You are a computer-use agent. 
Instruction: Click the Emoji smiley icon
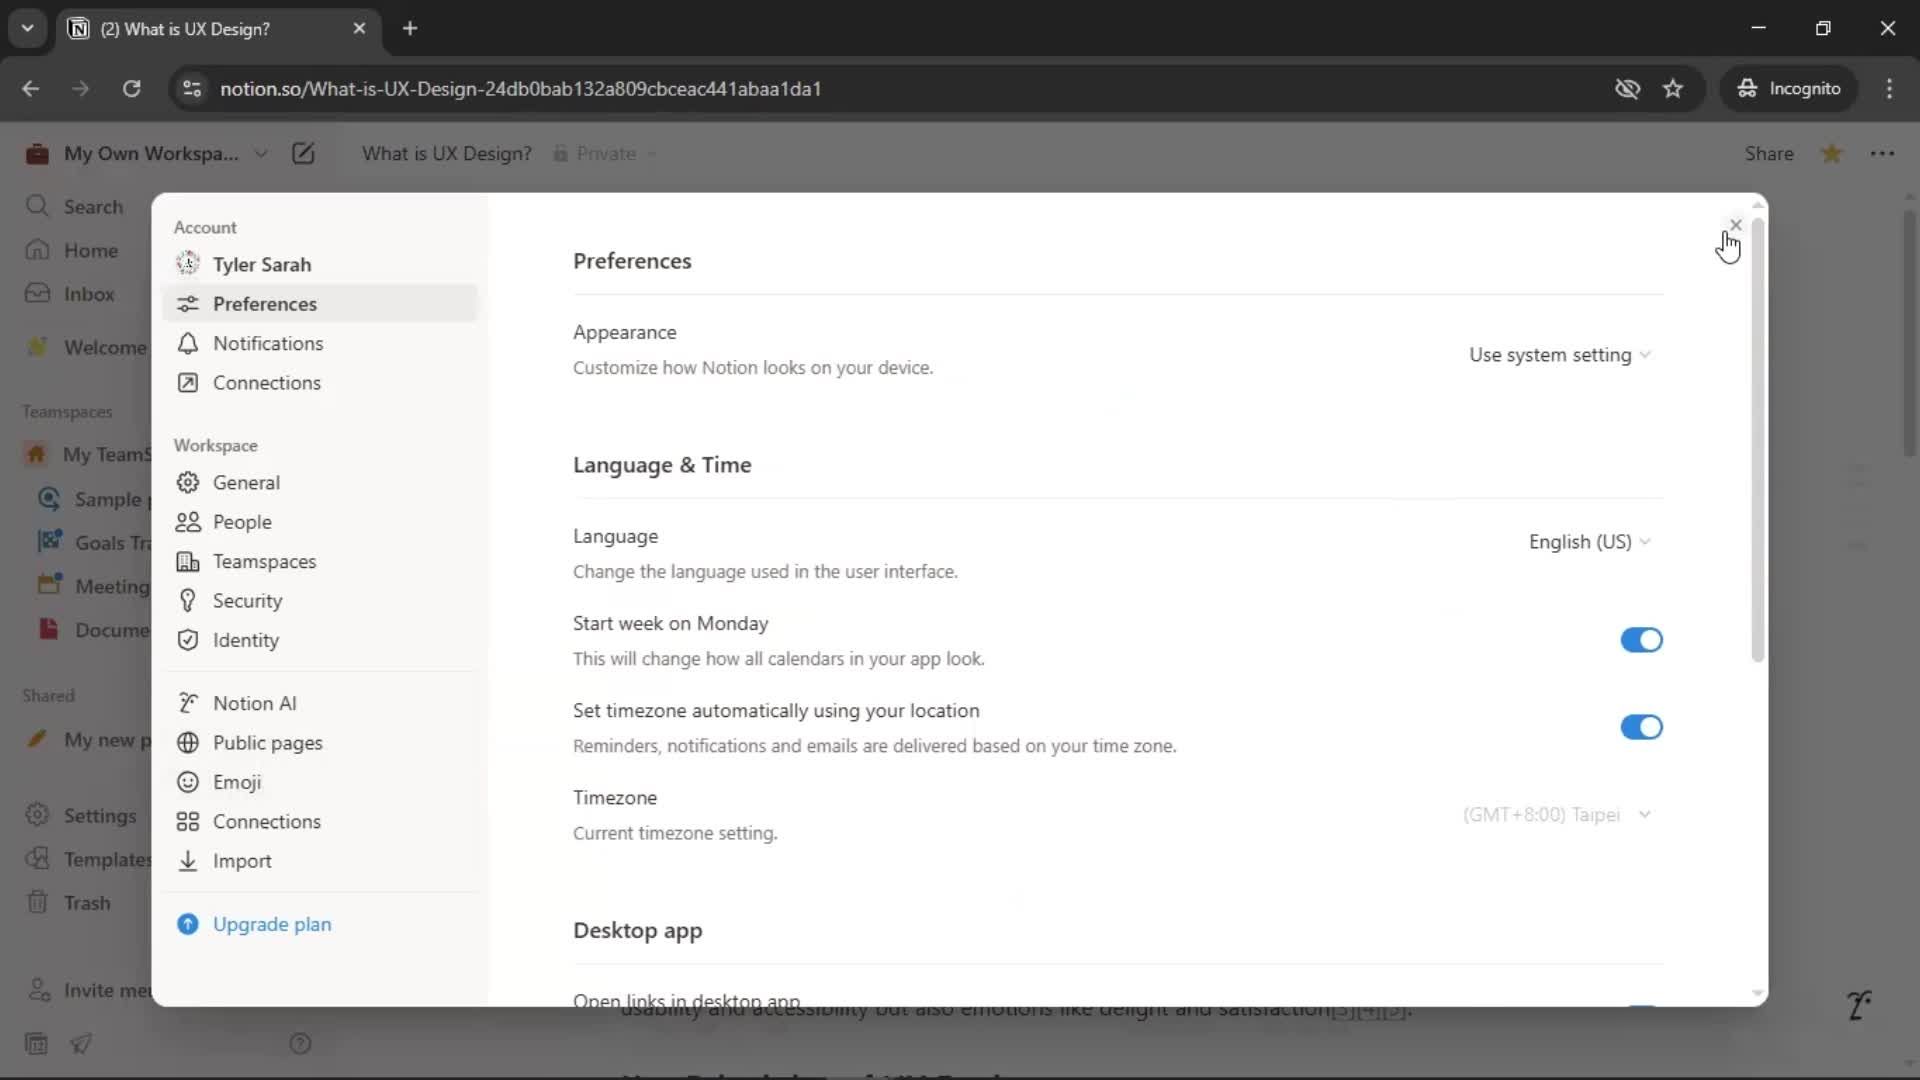coord(187,782)
